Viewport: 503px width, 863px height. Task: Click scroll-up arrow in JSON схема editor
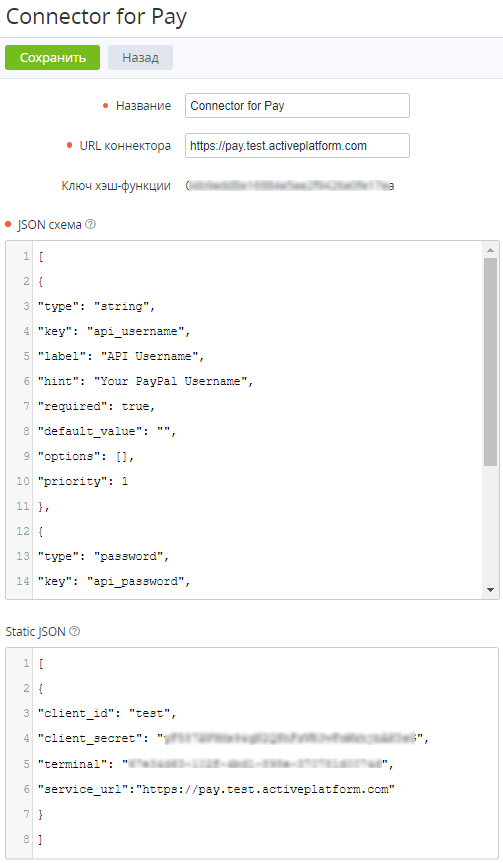[x=490, y=250]
